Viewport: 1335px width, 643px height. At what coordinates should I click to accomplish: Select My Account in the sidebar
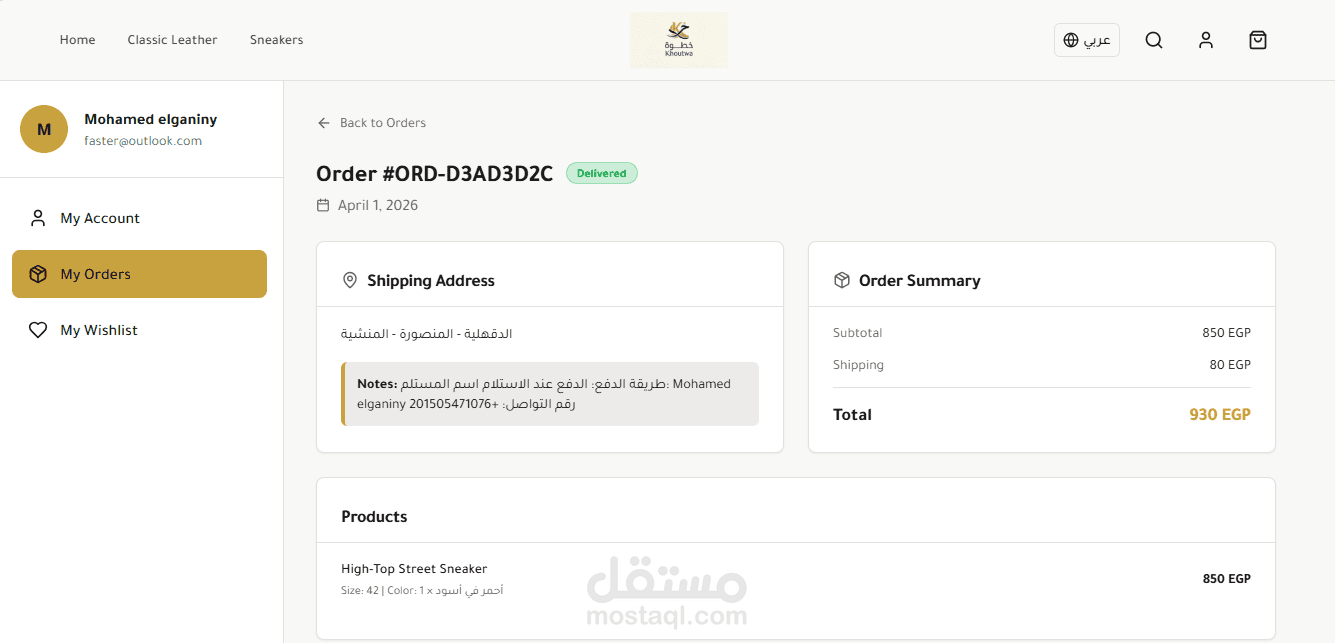point(100,218)
